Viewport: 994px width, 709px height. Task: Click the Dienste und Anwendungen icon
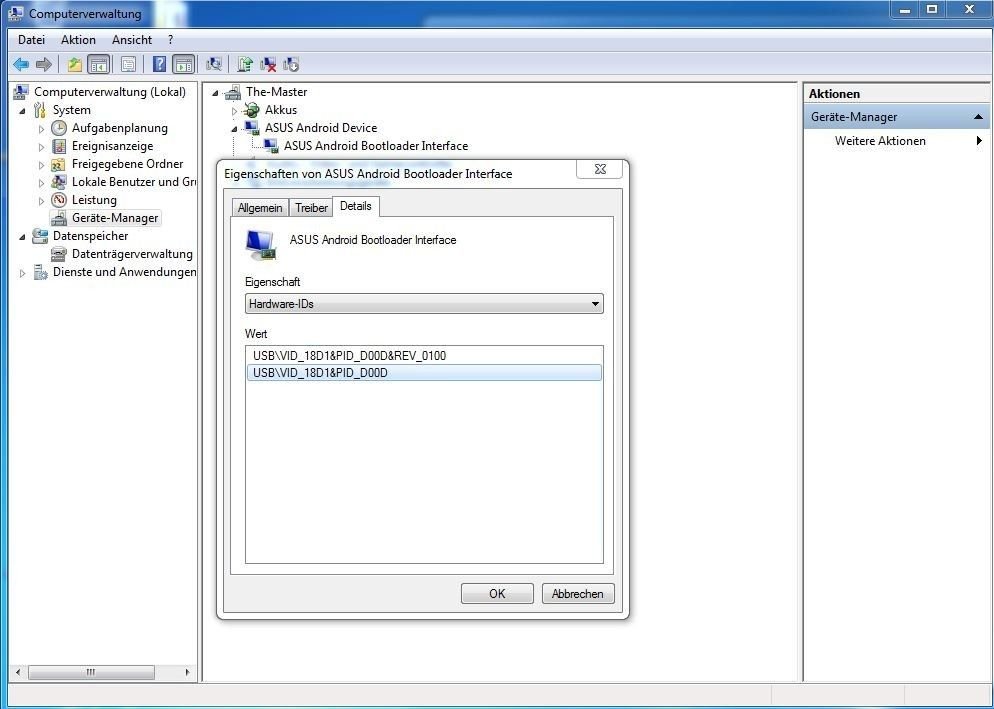pos(40,272)
